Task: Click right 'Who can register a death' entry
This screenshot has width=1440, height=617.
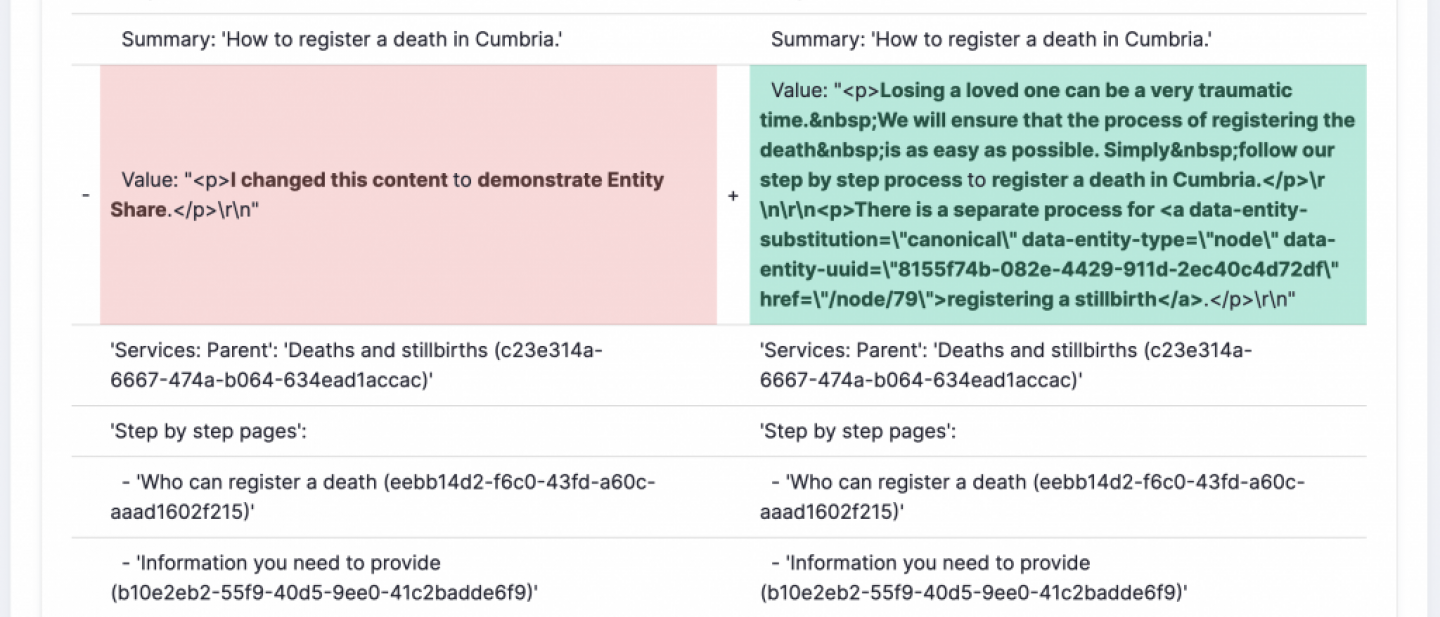Action: (x=1033, y=496)
